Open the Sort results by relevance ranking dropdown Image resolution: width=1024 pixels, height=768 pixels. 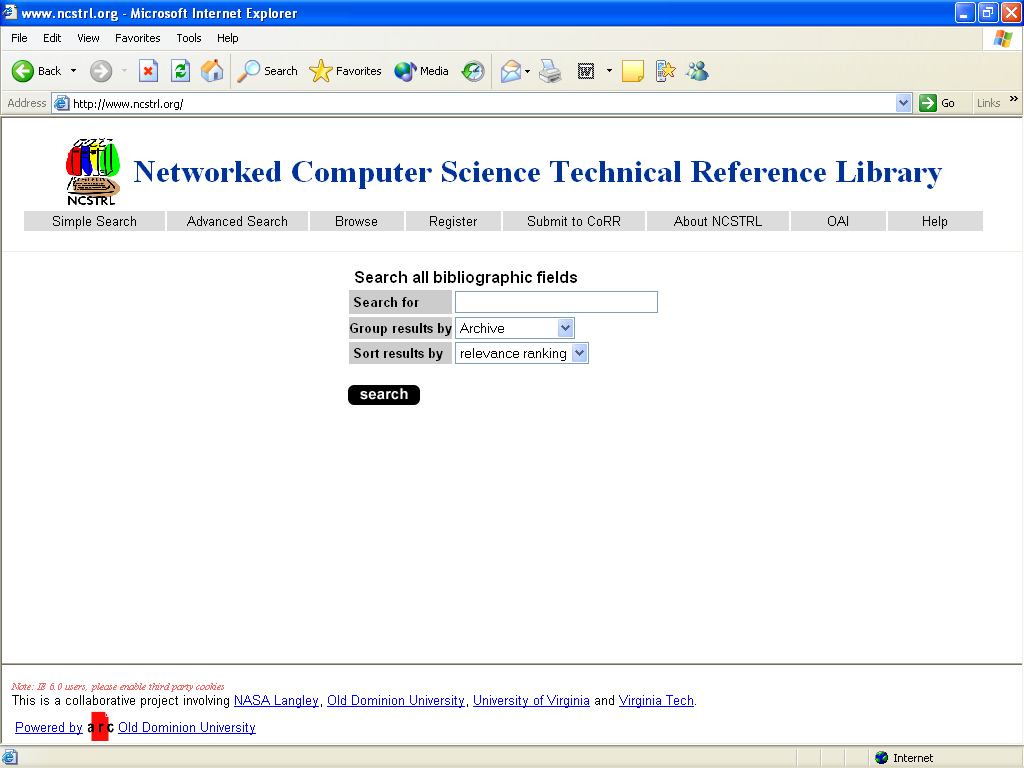click(520, 352)
